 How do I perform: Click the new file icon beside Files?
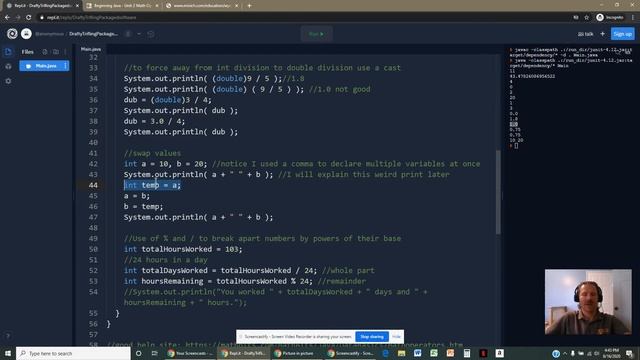45,52
